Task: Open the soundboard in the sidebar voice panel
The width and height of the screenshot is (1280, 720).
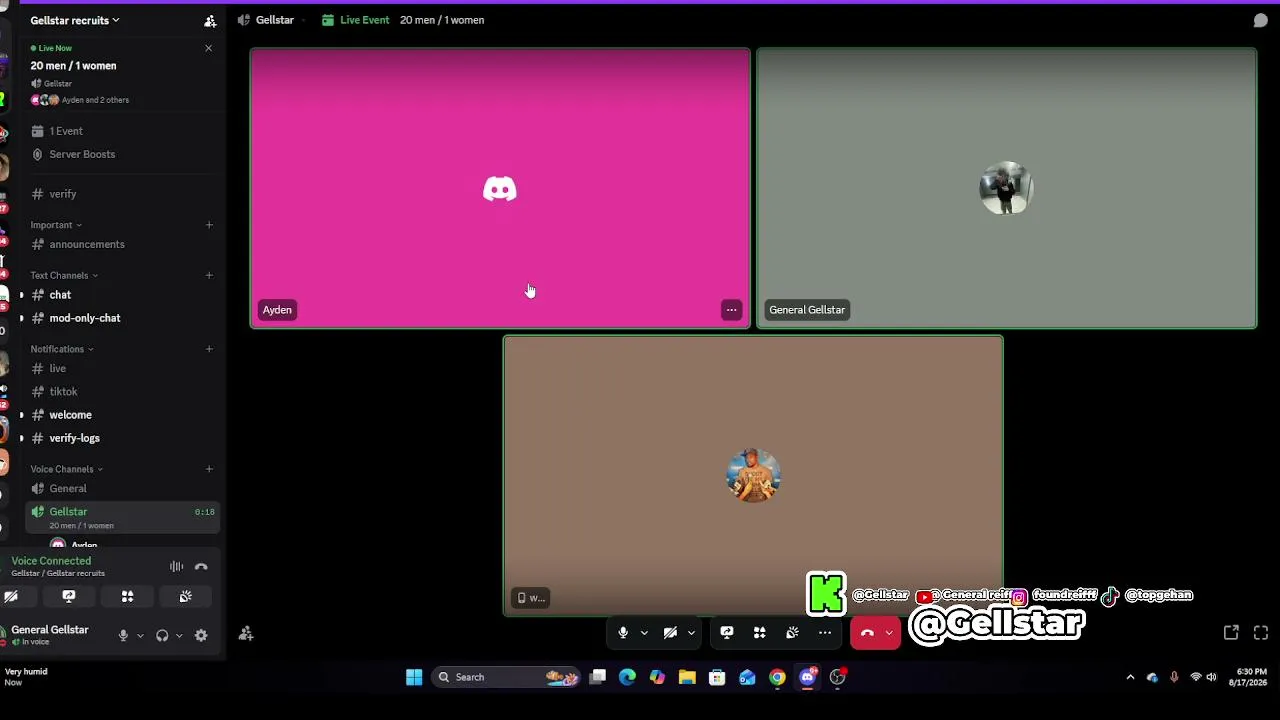Action: [x=185, y=597]
